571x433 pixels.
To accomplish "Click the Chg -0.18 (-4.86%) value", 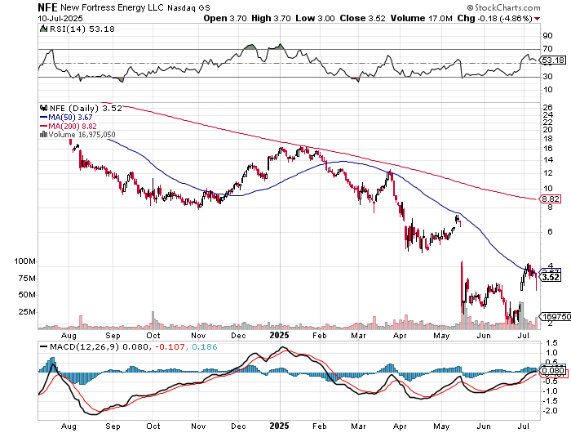I will 495,18.
